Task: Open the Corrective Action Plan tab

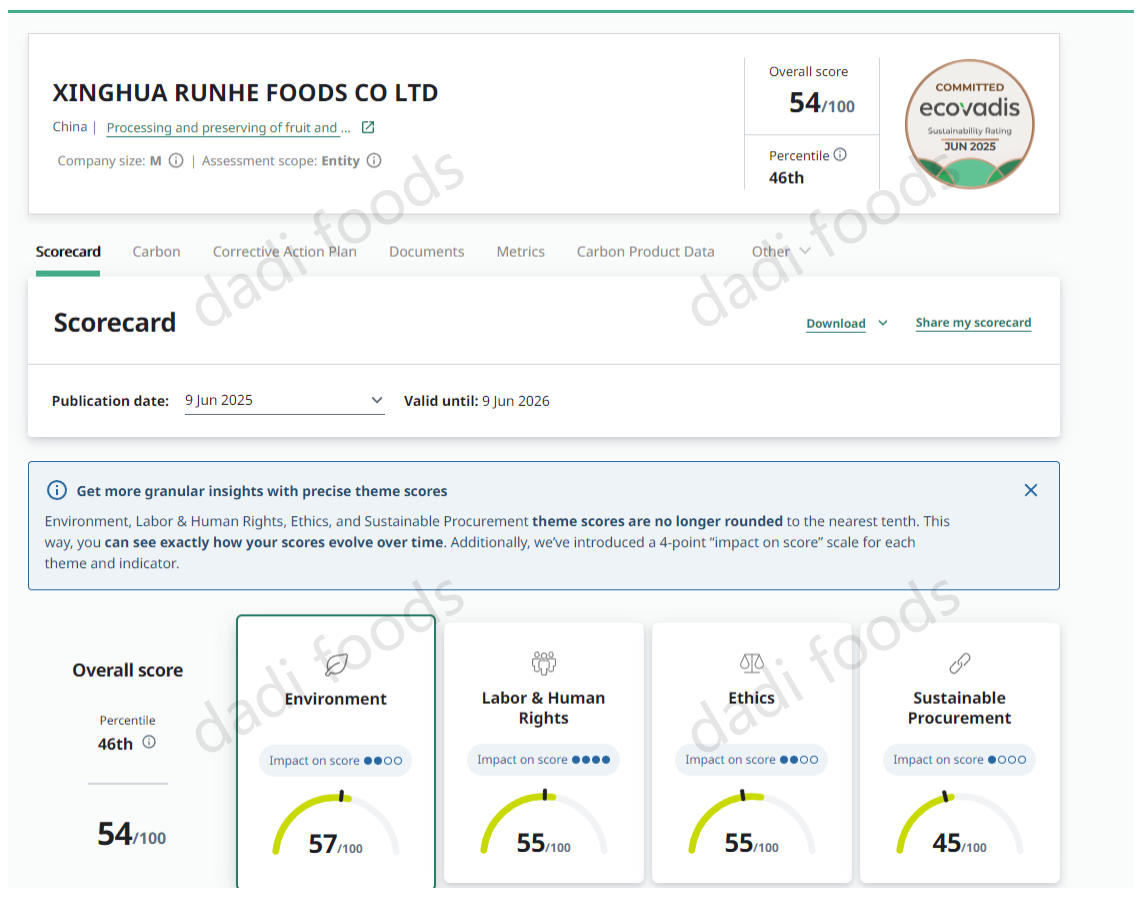Action: tap(284, 252)
